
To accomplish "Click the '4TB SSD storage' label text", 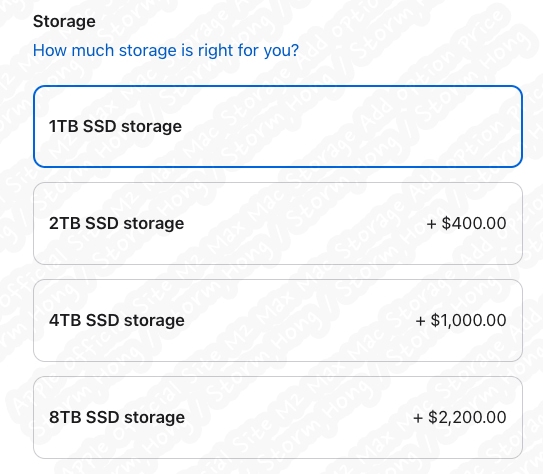I will [117, 320].
